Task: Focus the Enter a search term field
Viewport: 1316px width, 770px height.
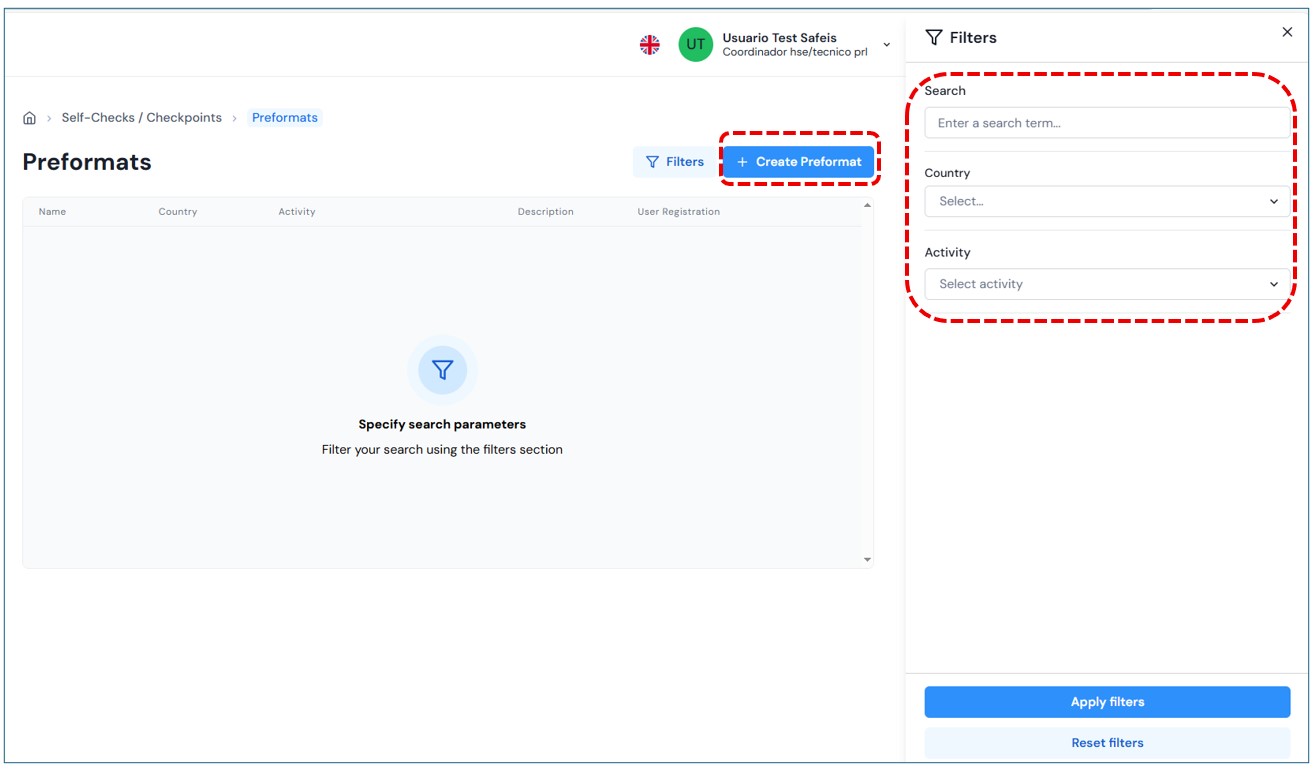Action: point(1107,123)
